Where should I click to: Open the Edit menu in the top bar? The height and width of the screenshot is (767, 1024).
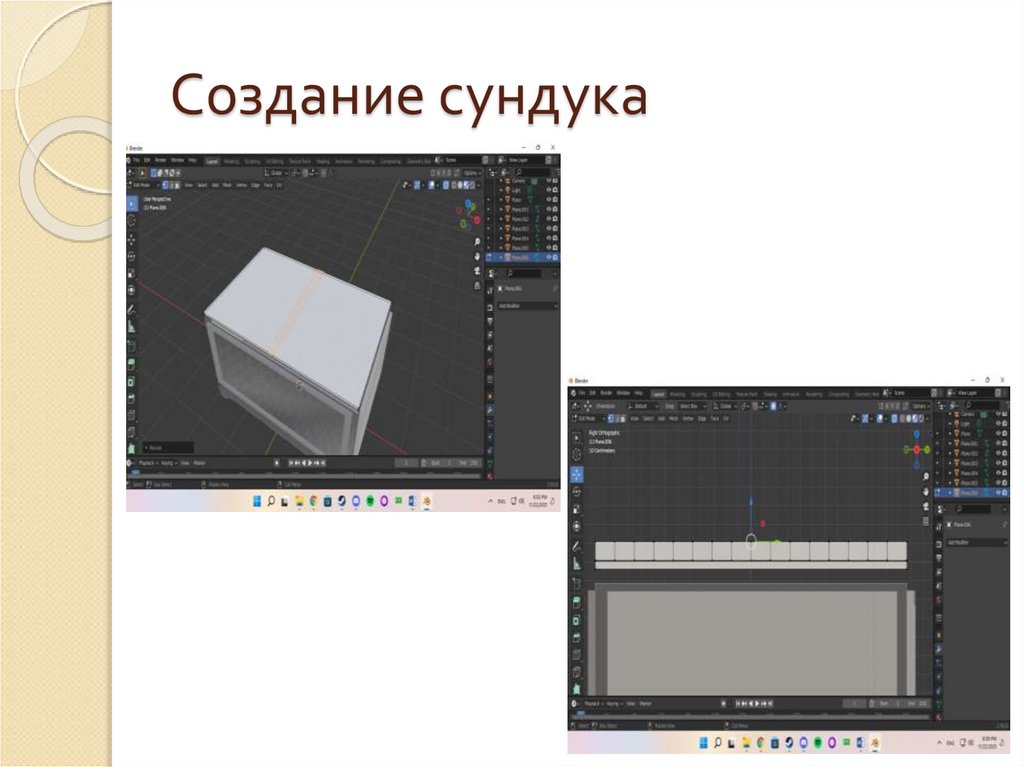145,159
